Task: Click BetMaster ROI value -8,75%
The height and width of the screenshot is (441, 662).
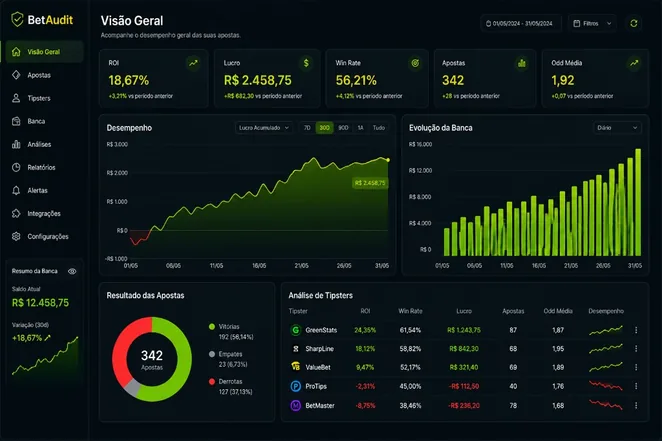Action: pyautogui.click(x=365, y=406)
